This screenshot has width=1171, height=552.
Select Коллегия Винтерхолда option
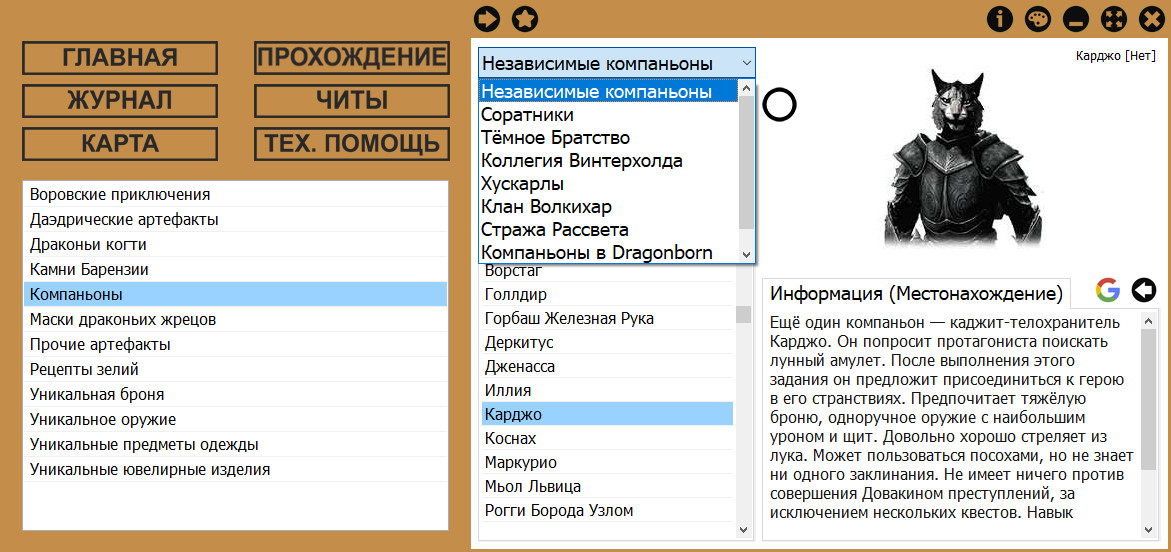(608, 161)
